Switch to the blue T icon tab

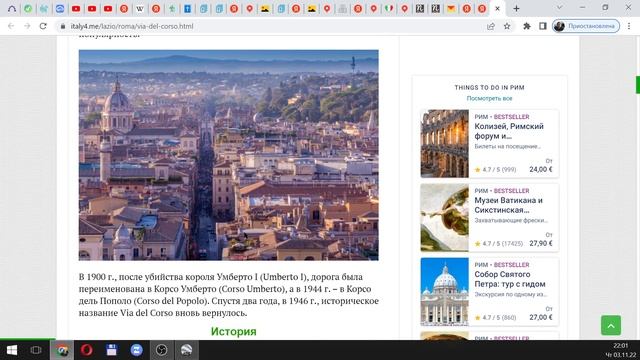[187, 8]
